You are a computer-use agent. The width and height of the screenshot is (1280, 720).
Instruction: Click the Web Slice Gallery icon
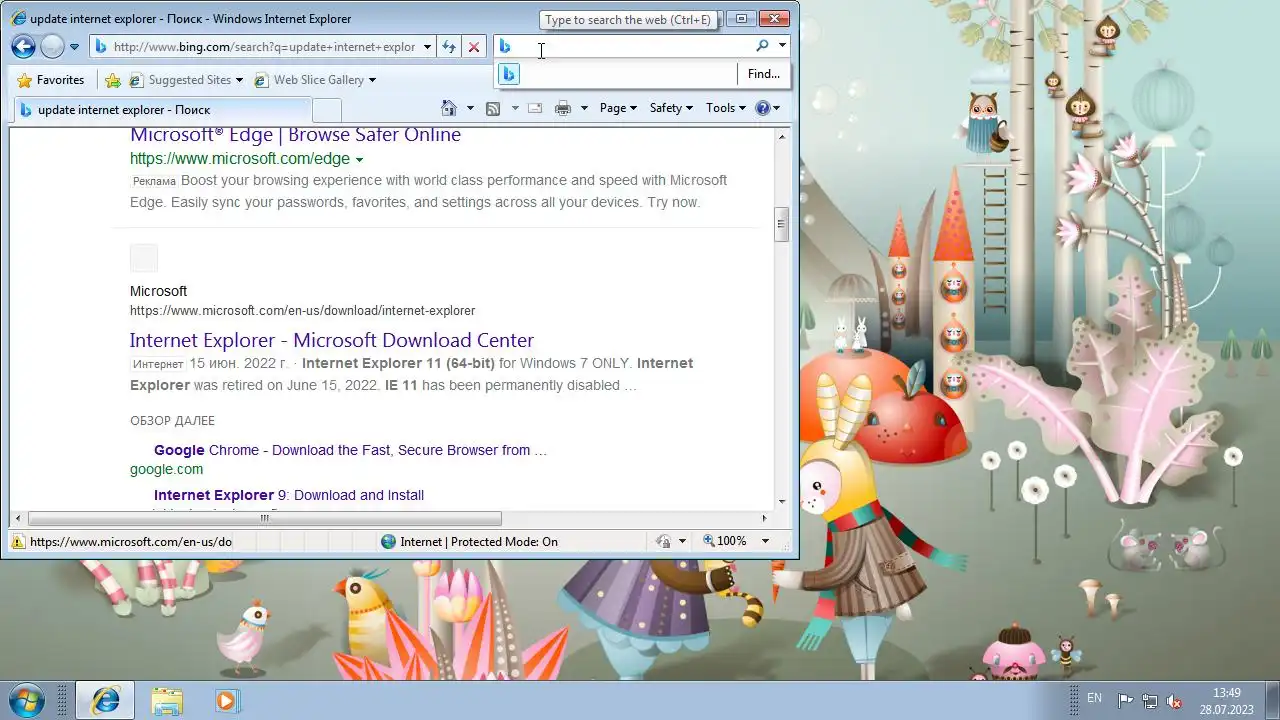click(x=261, y=80)
